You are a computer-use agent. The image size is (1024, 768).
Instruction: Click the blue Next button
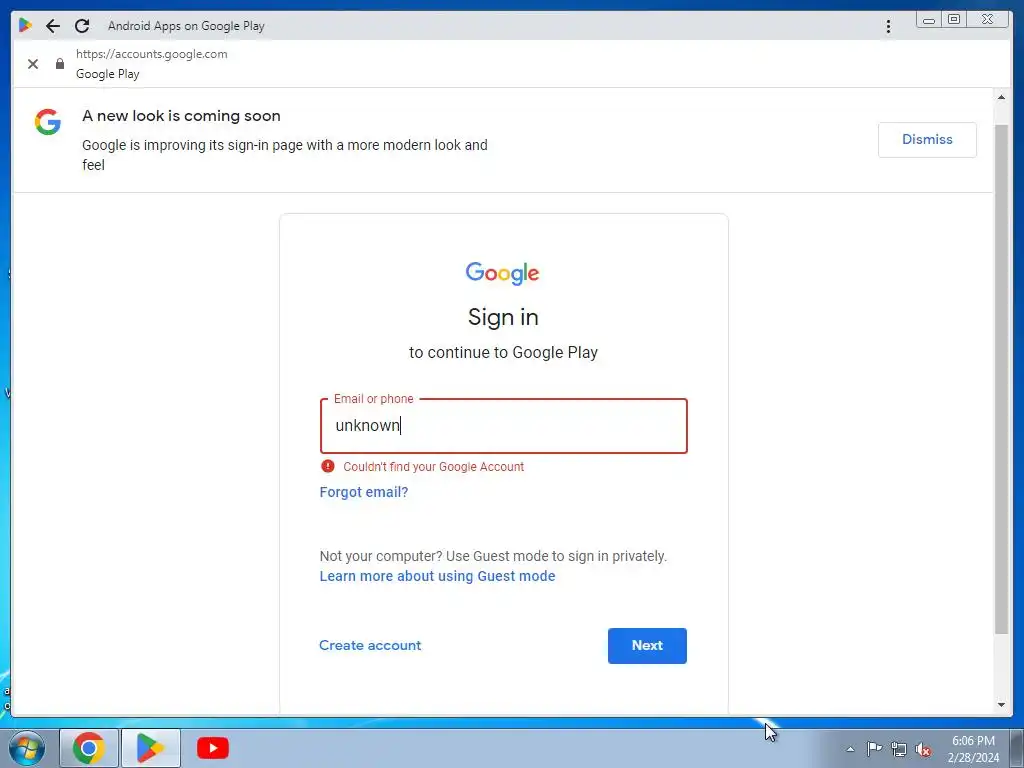647,646
